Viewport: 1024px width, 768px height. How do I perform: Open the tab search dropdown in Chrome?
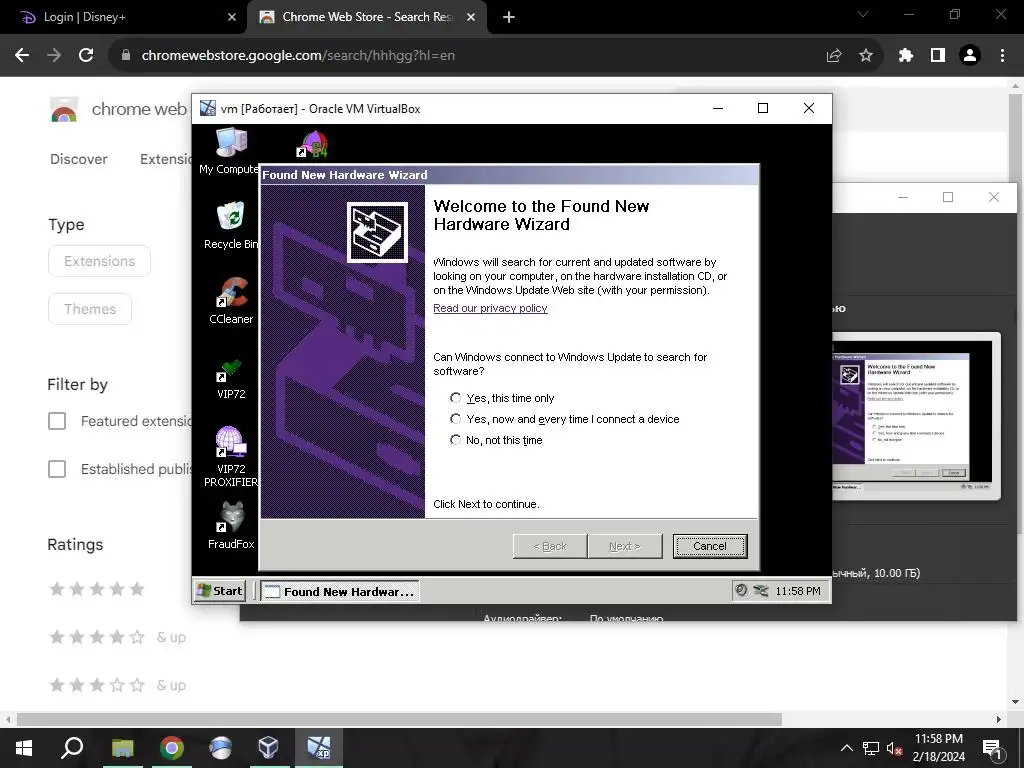863,14
